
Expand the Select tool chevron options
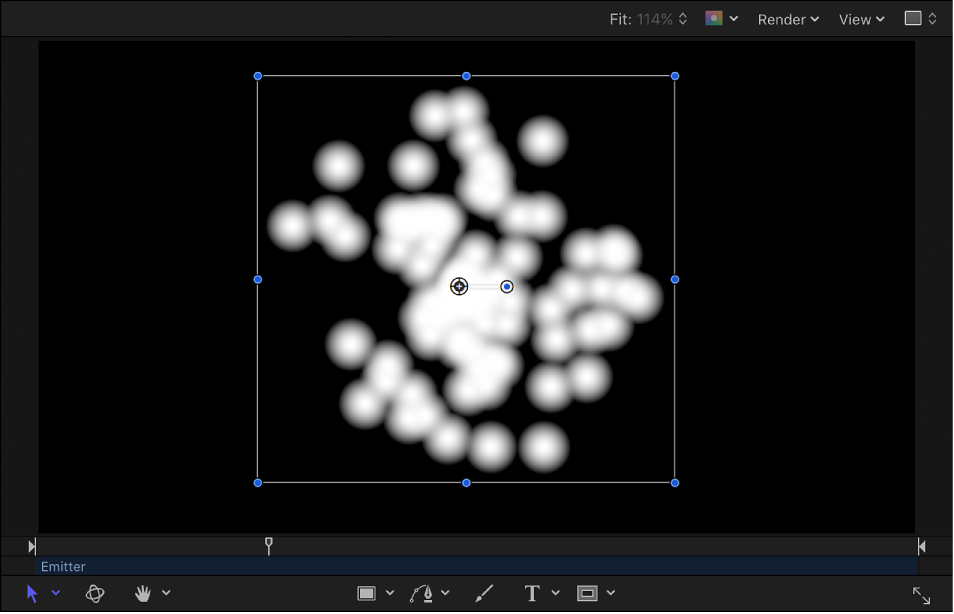pos(55,592)
